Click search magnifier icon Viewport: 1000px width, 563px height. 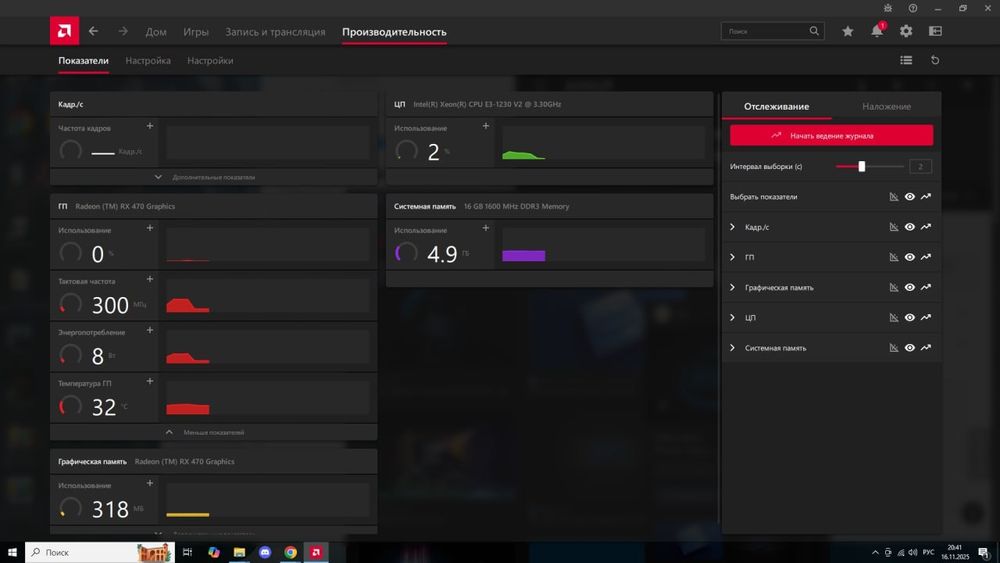[x=814, y=31]
